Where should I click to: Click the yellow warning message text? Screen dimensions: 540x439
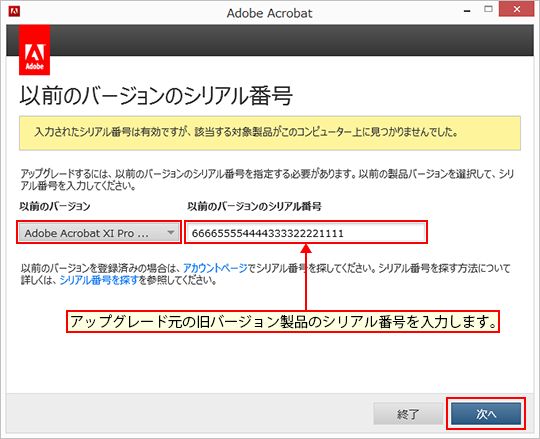coord(246,132)
